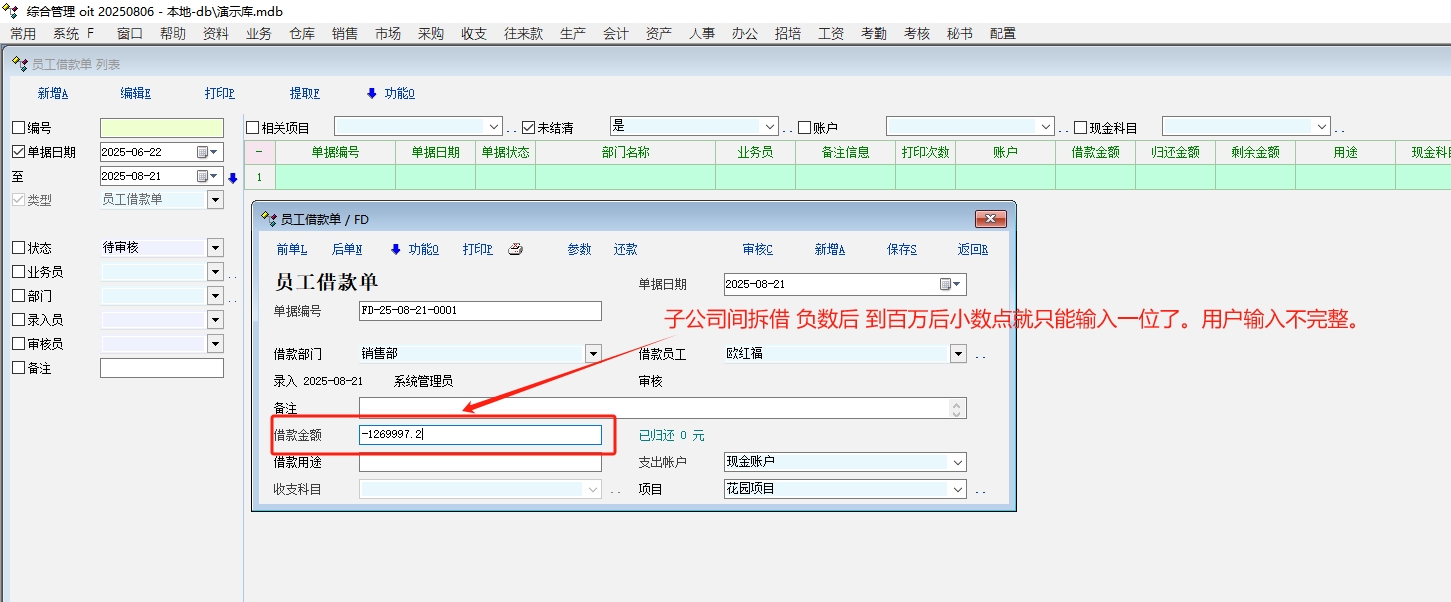
Task: Open the 仓库 menu
Action: tap(302, 34)
